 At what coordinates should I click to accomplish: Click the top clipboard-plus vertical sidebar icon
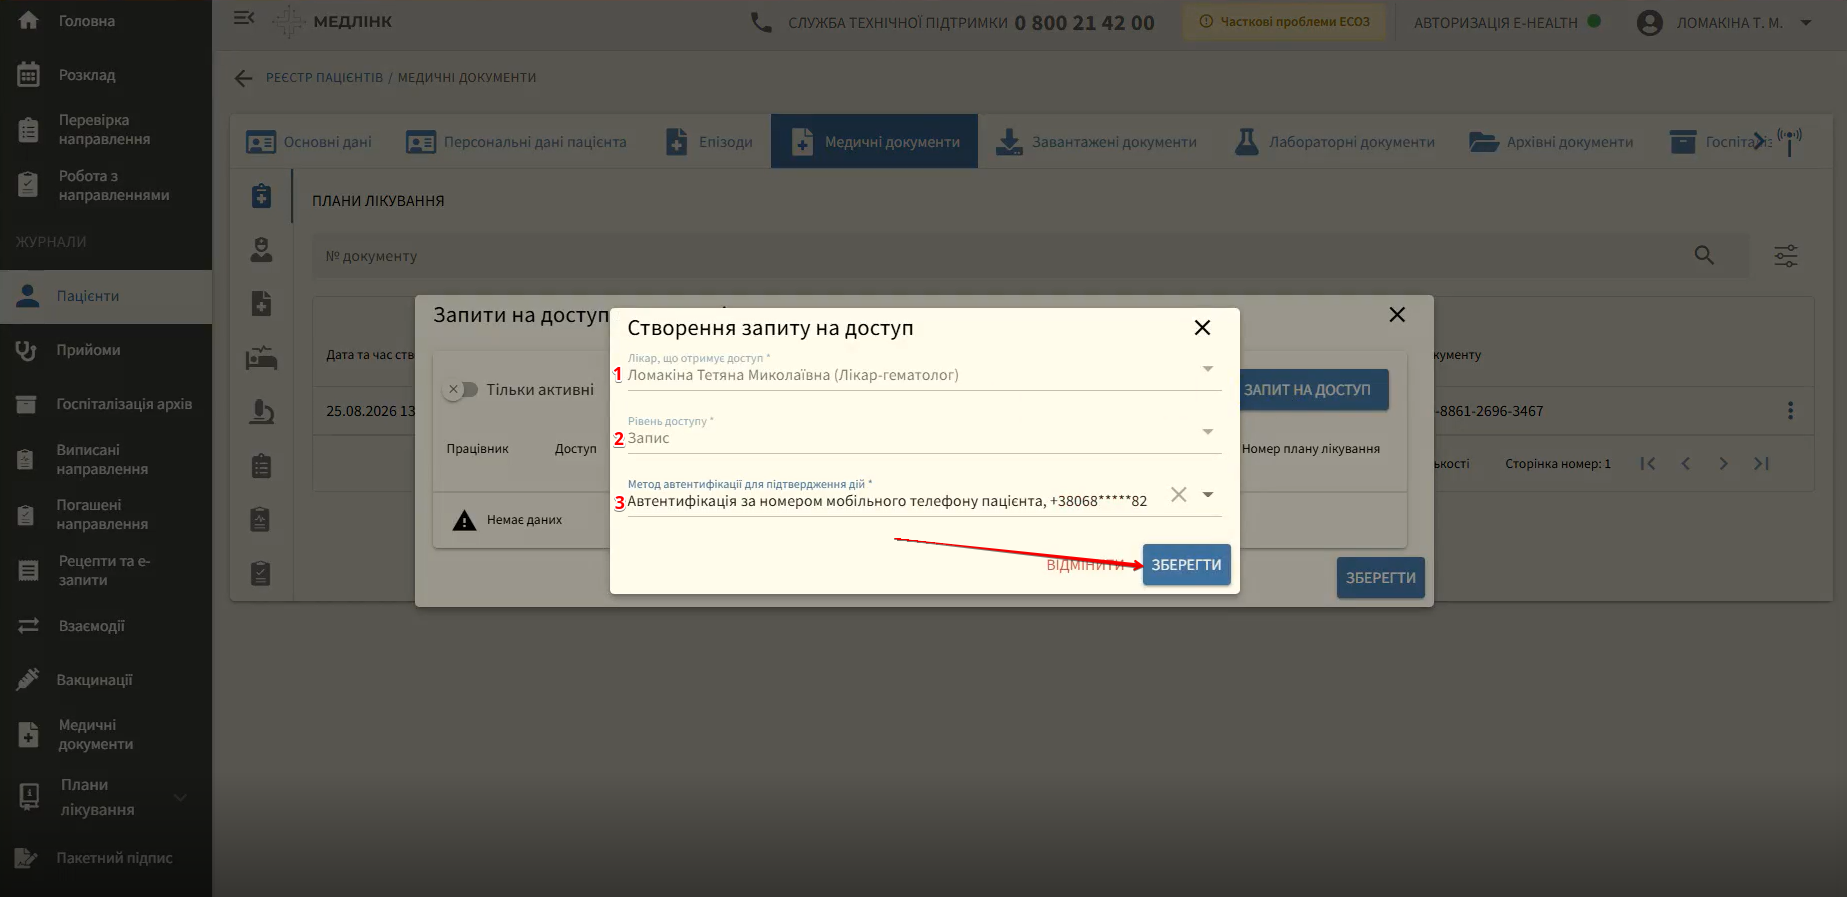pos(261,195)
